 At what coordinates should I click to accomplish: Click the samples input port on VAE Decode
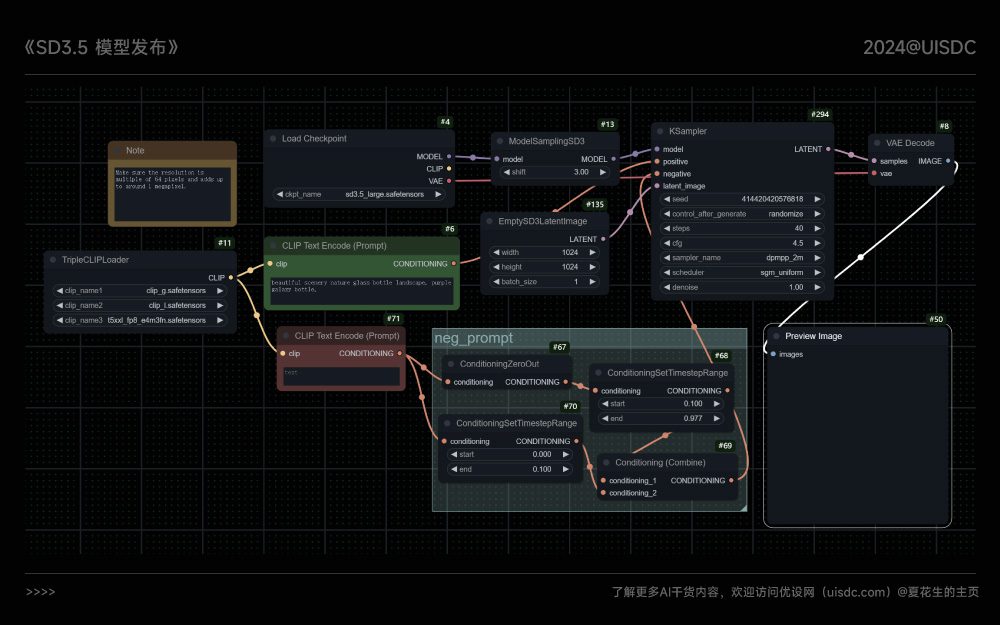pos(874,161)
